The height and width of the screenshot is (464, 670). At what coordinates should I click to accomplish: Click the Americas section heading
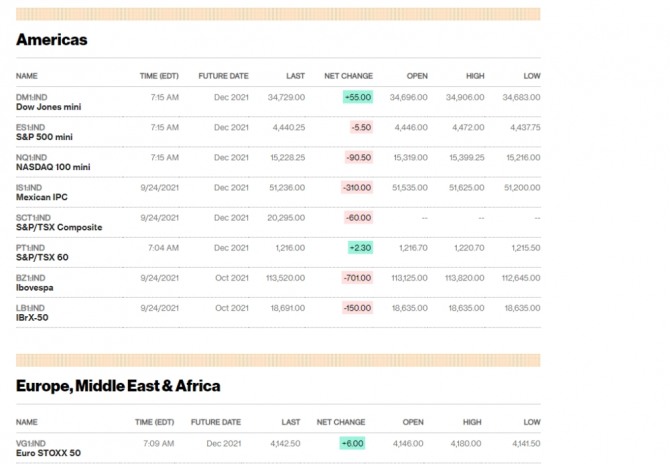point(52,40)
